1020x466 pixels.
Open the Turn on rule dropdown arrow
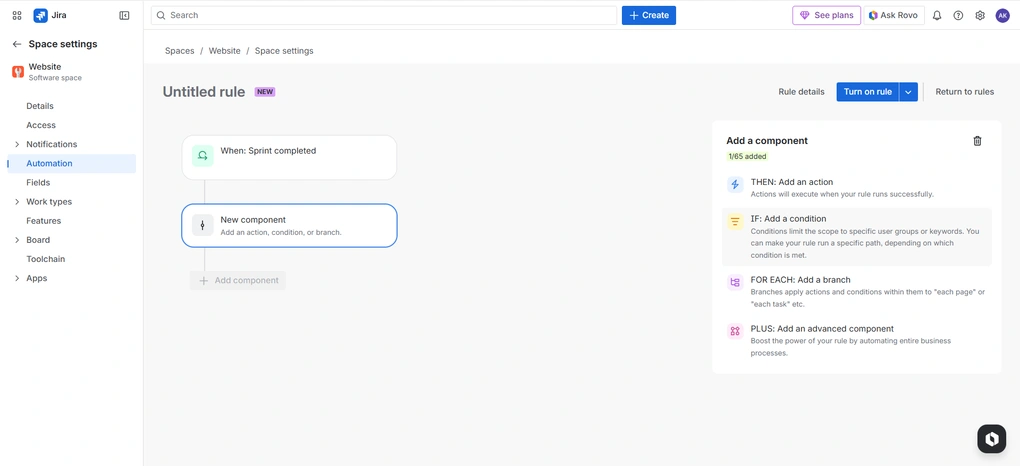pos(909,92)
